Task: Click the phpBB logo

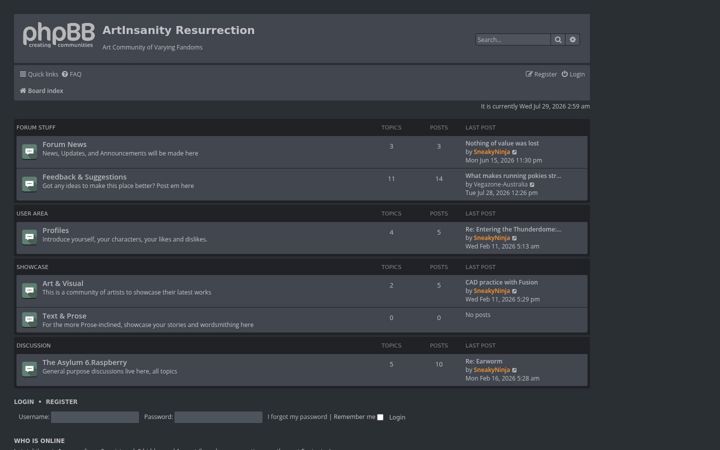Action: click(x=59, y=34)
